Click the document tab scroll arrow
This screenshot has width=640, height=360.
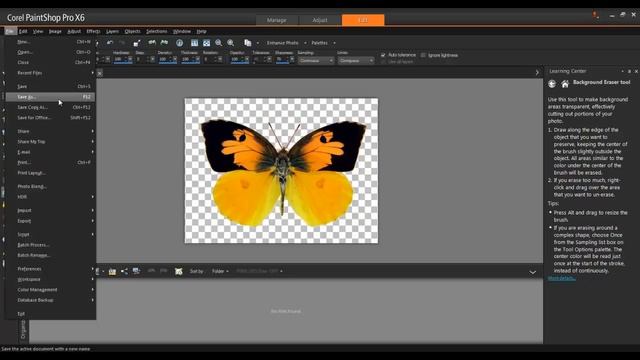tap(537, 73)
